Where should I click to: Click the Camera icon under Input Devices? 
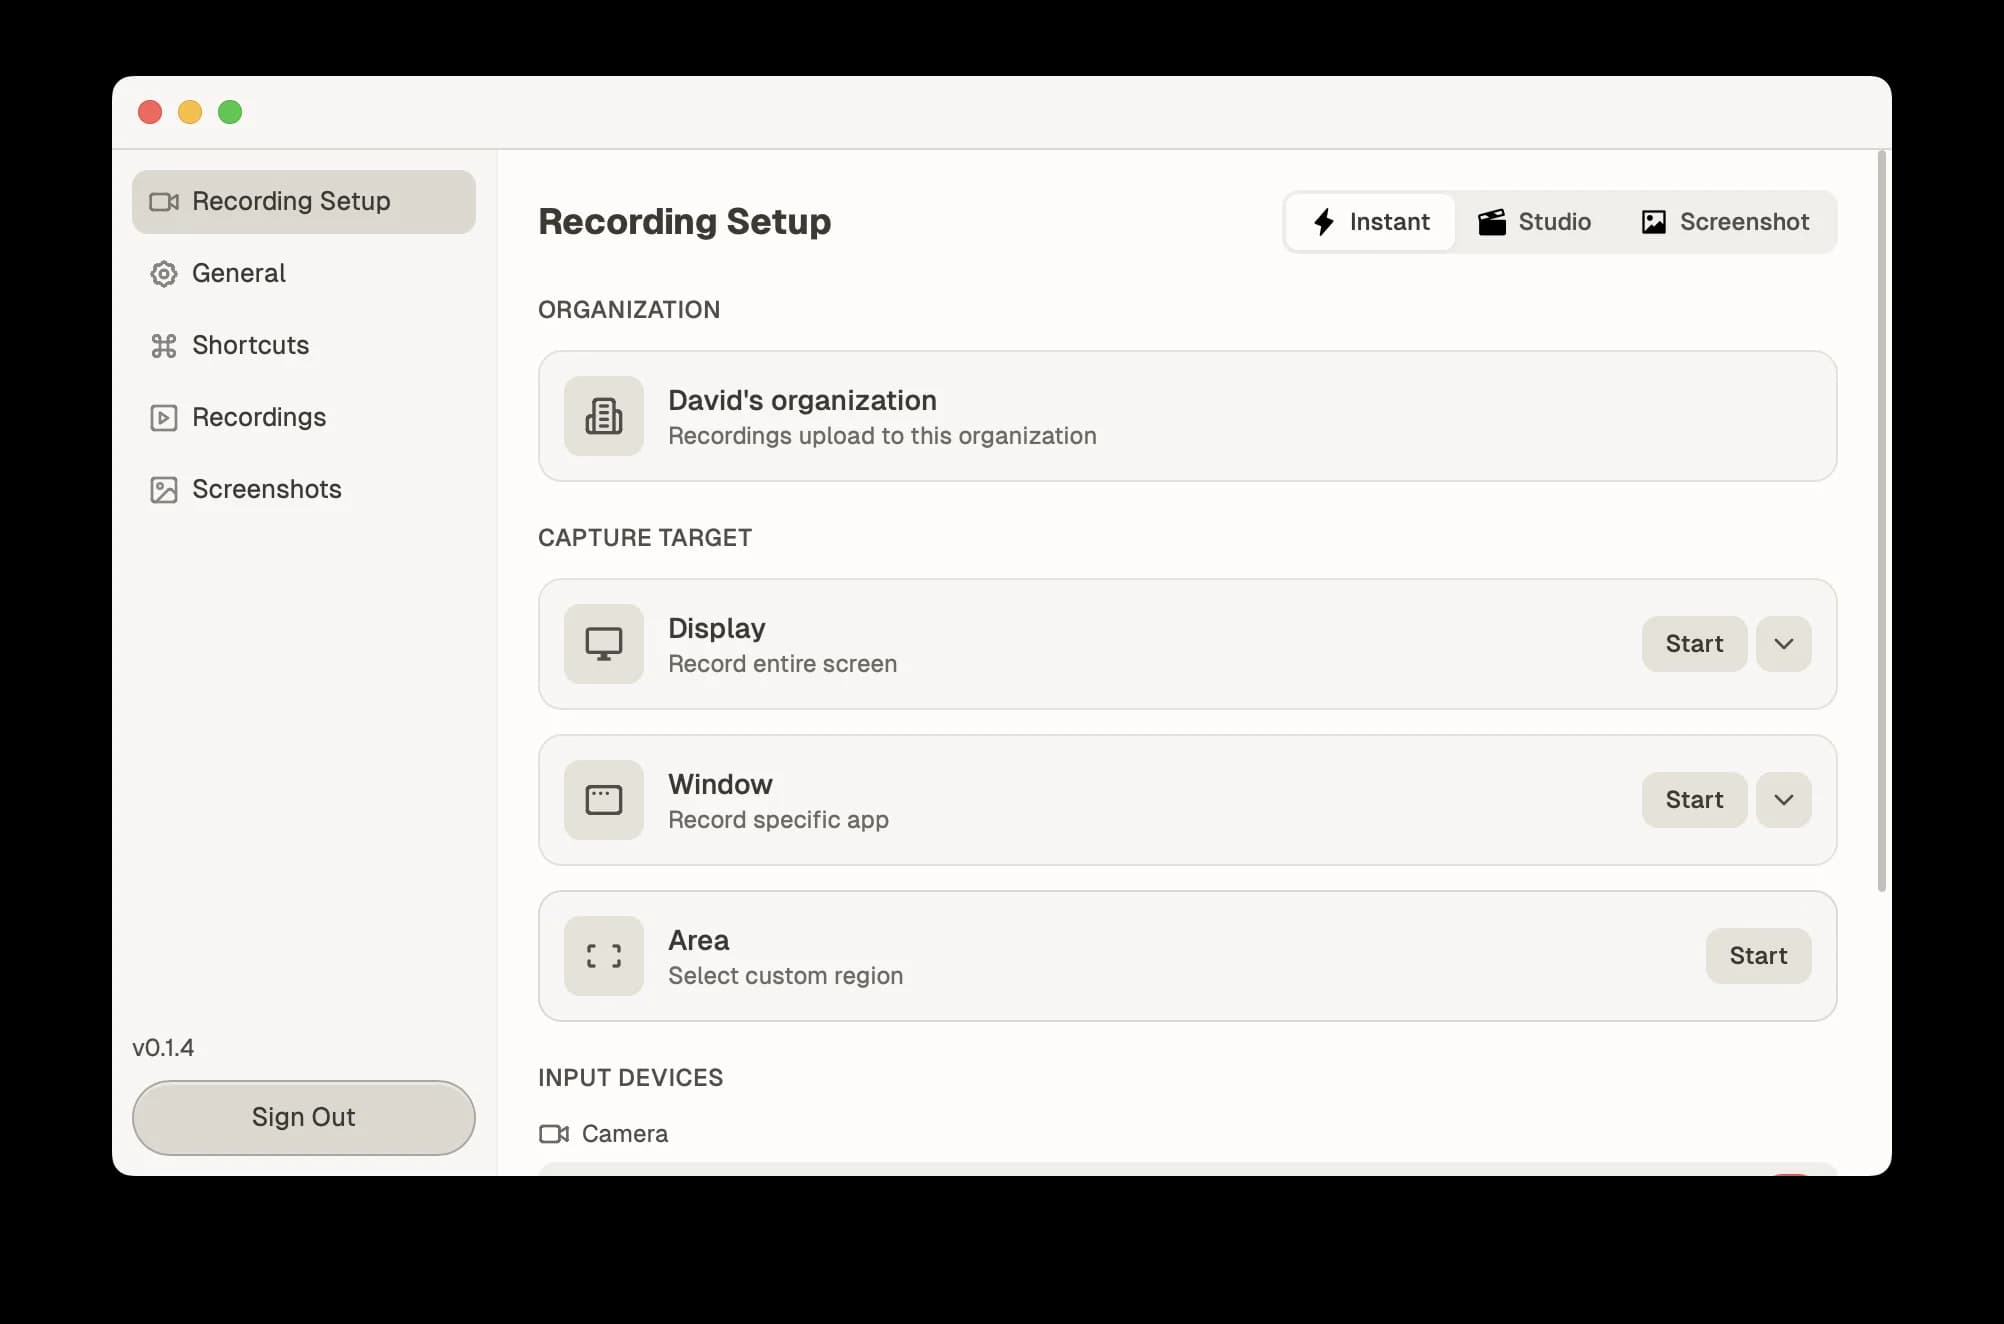(553, 1134)
